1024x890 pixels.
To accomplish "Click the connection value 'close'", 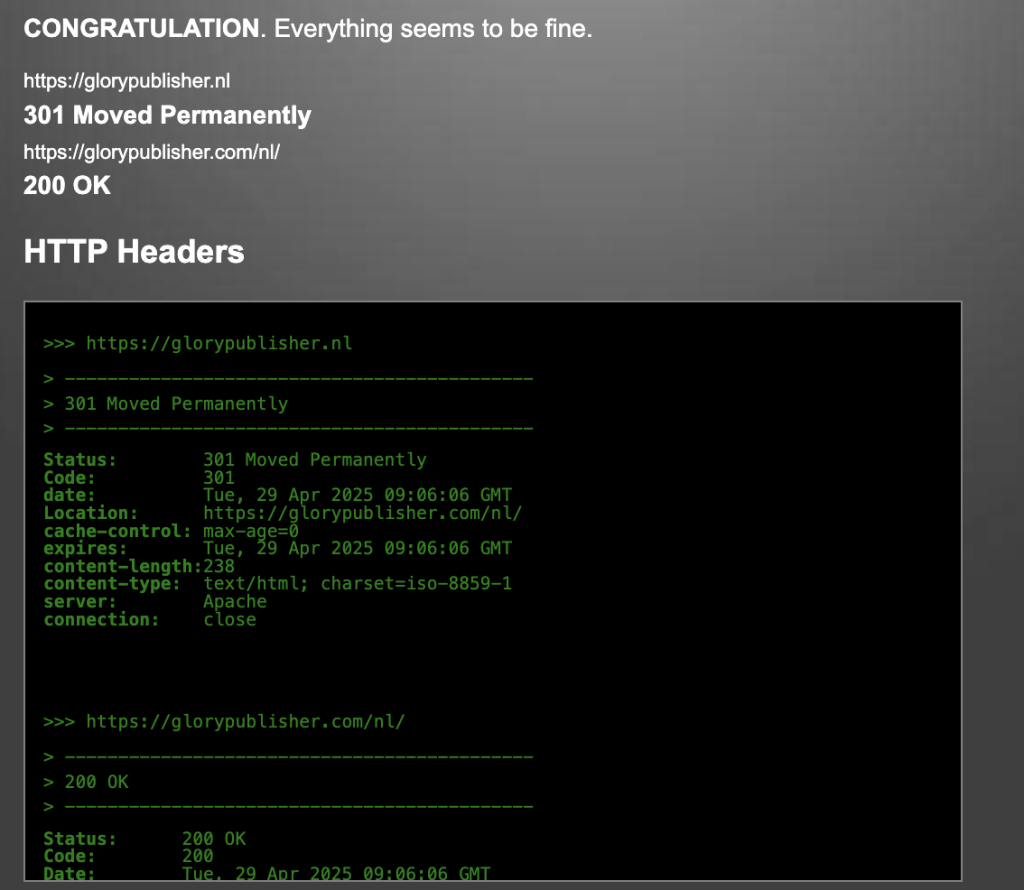I will (230, 620).
